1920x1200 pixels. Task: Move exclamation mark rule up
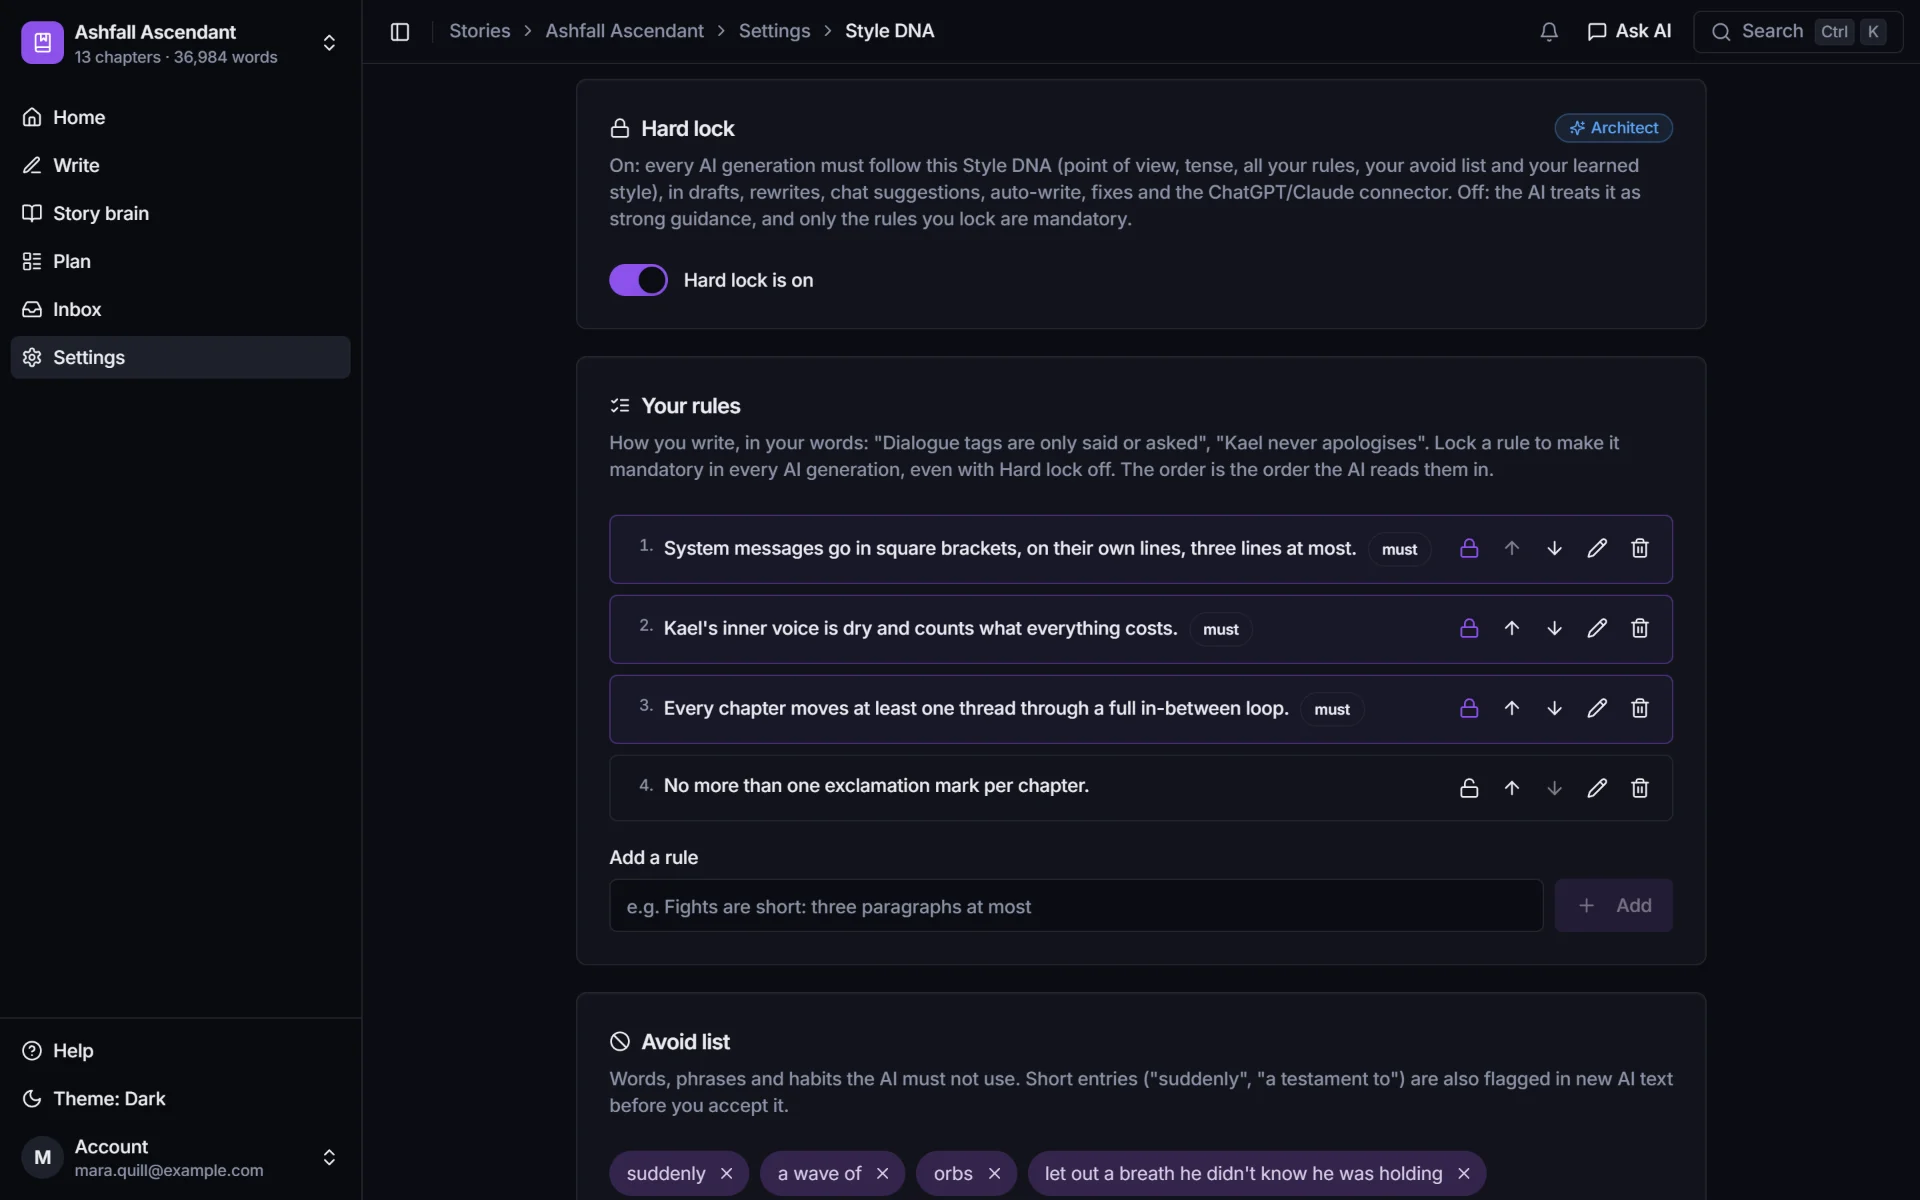click(x=1511, y=788)
